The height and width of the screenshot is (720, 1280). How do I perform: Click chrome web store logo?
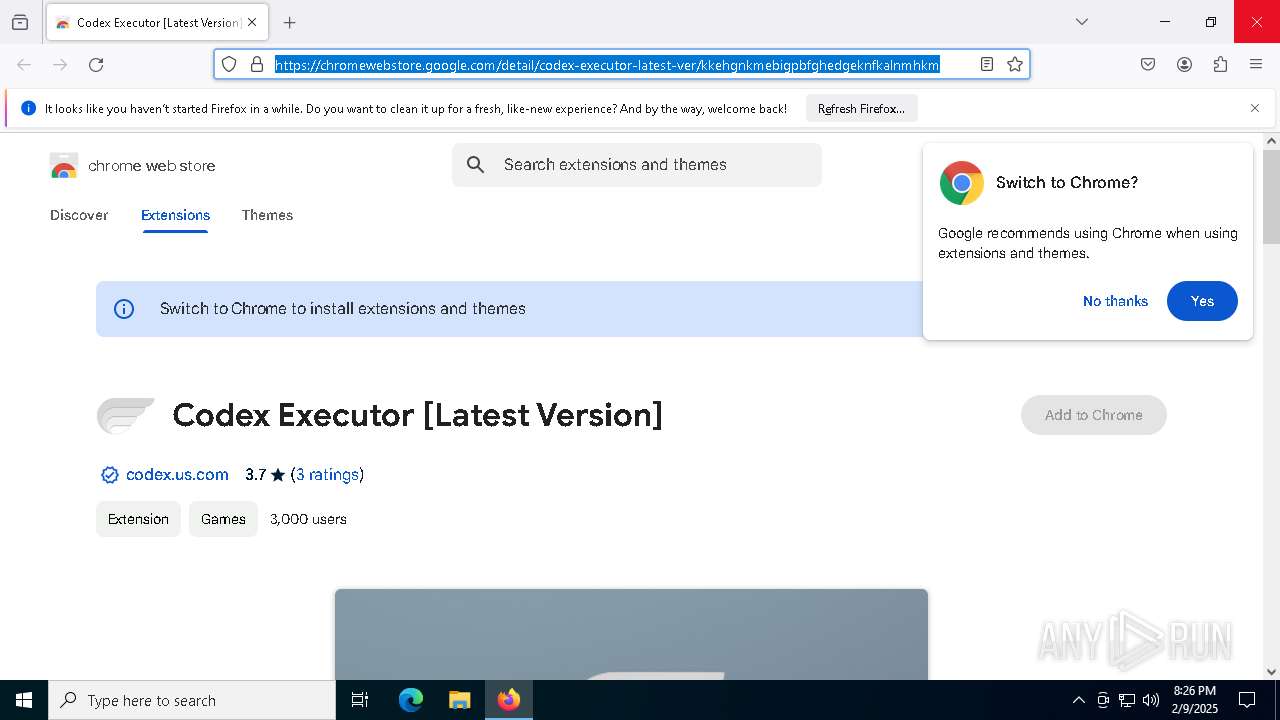pyautogui.click(x=132, y=166)
